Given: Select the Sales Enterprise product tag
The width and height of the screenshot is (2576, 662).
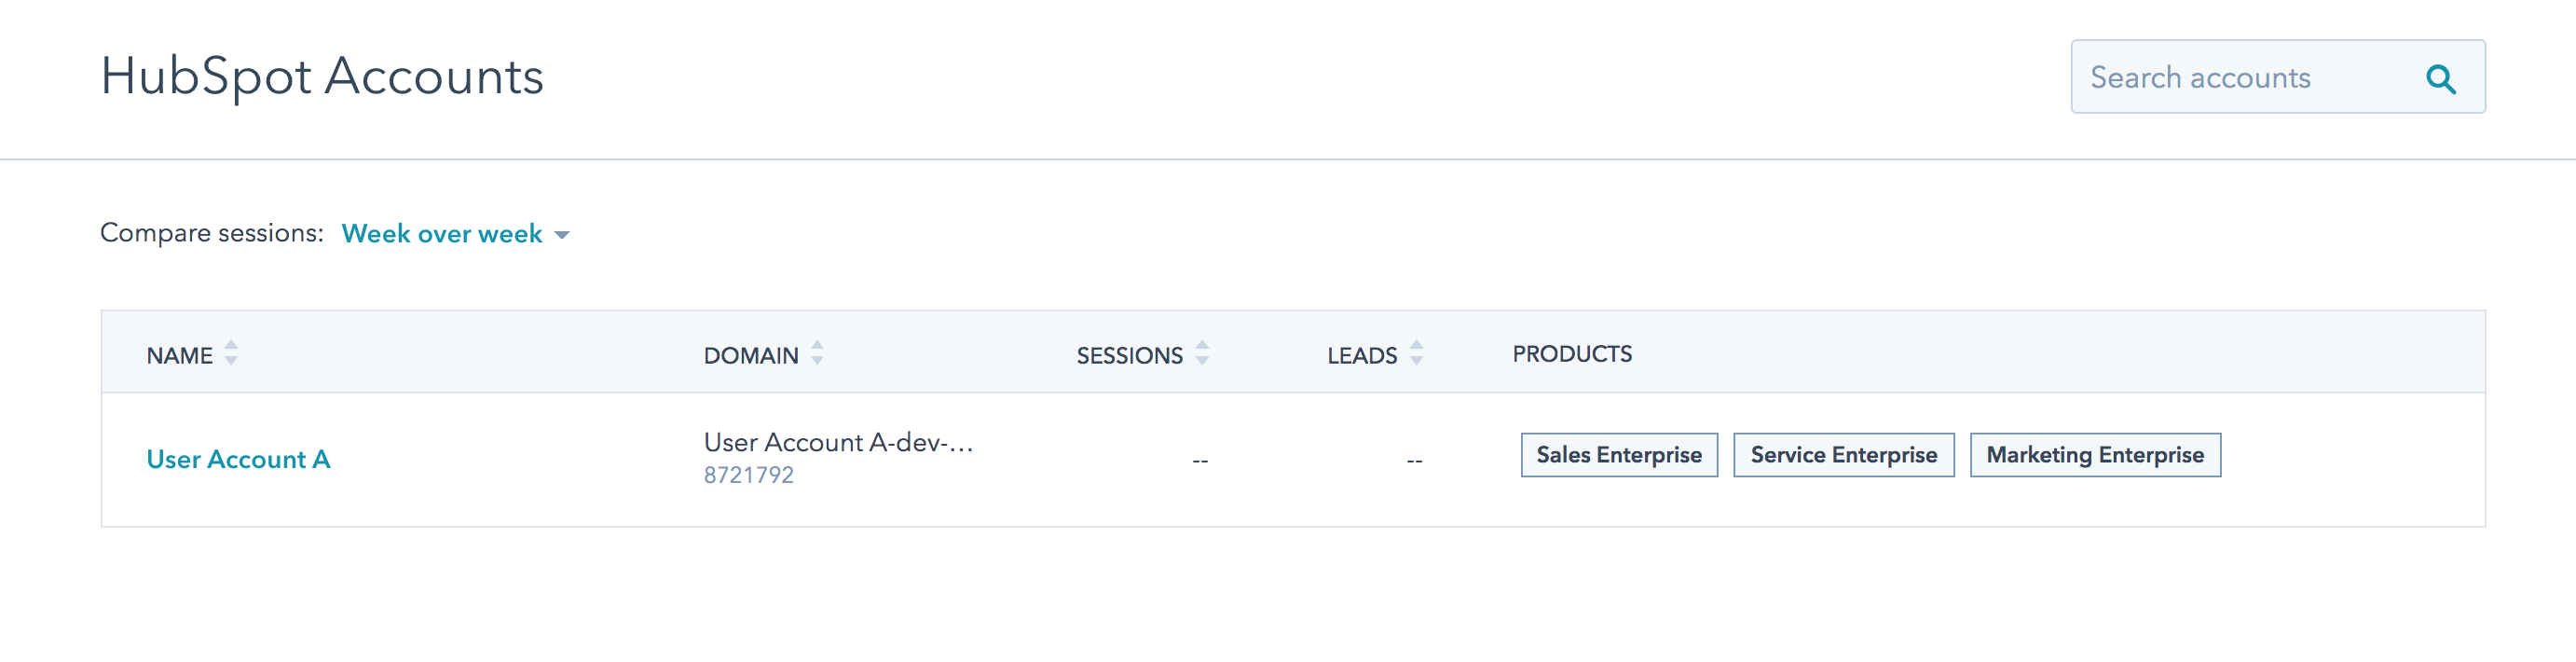Looking at the screenshot, I should coord(1619,455).
